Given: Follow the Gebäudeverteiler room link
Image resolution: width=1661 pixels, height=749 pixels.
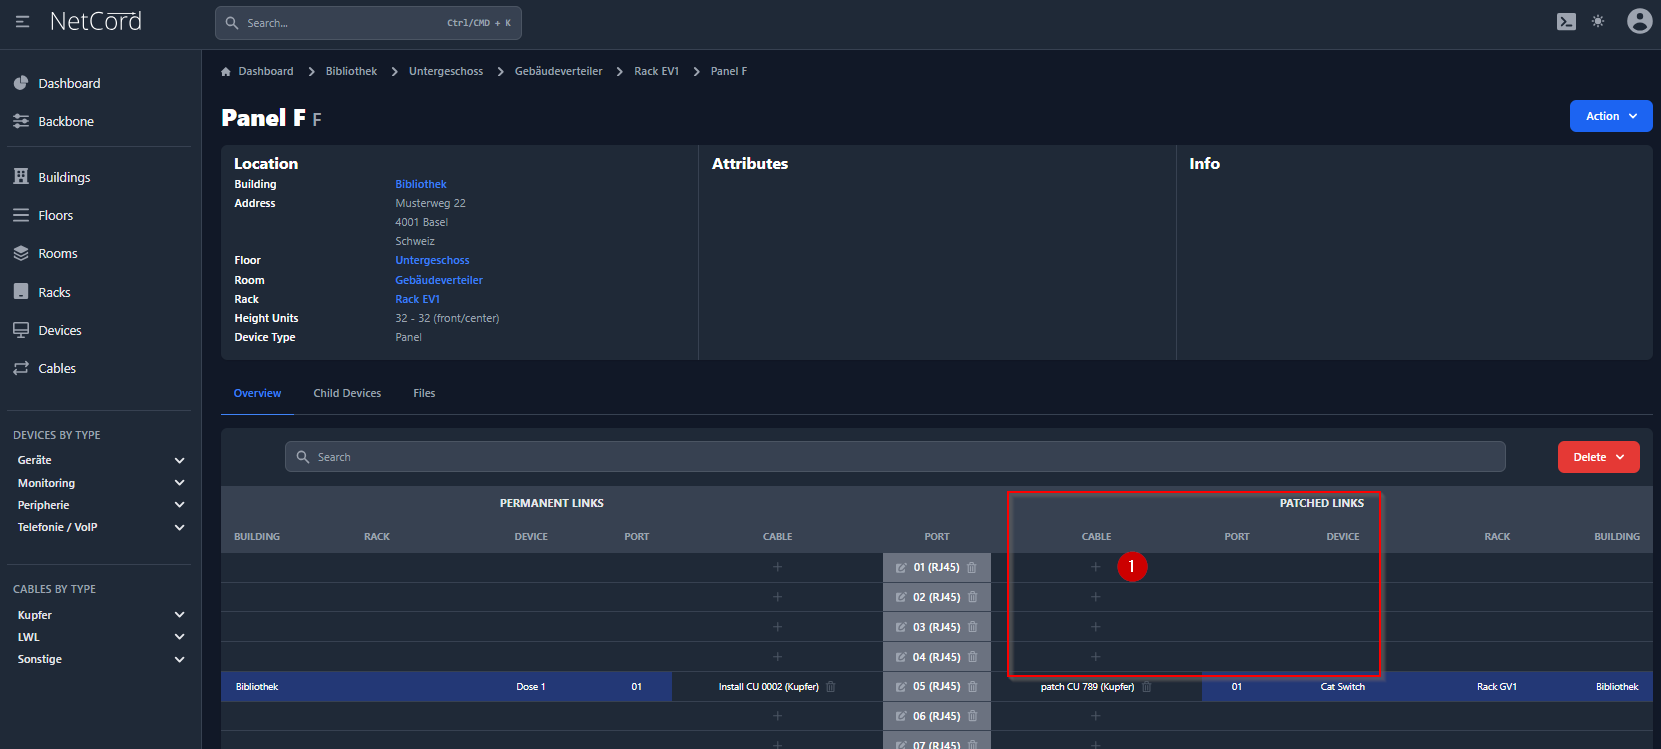Looking at the screenshot, I should pyautogui.click(x=438, y=280).
